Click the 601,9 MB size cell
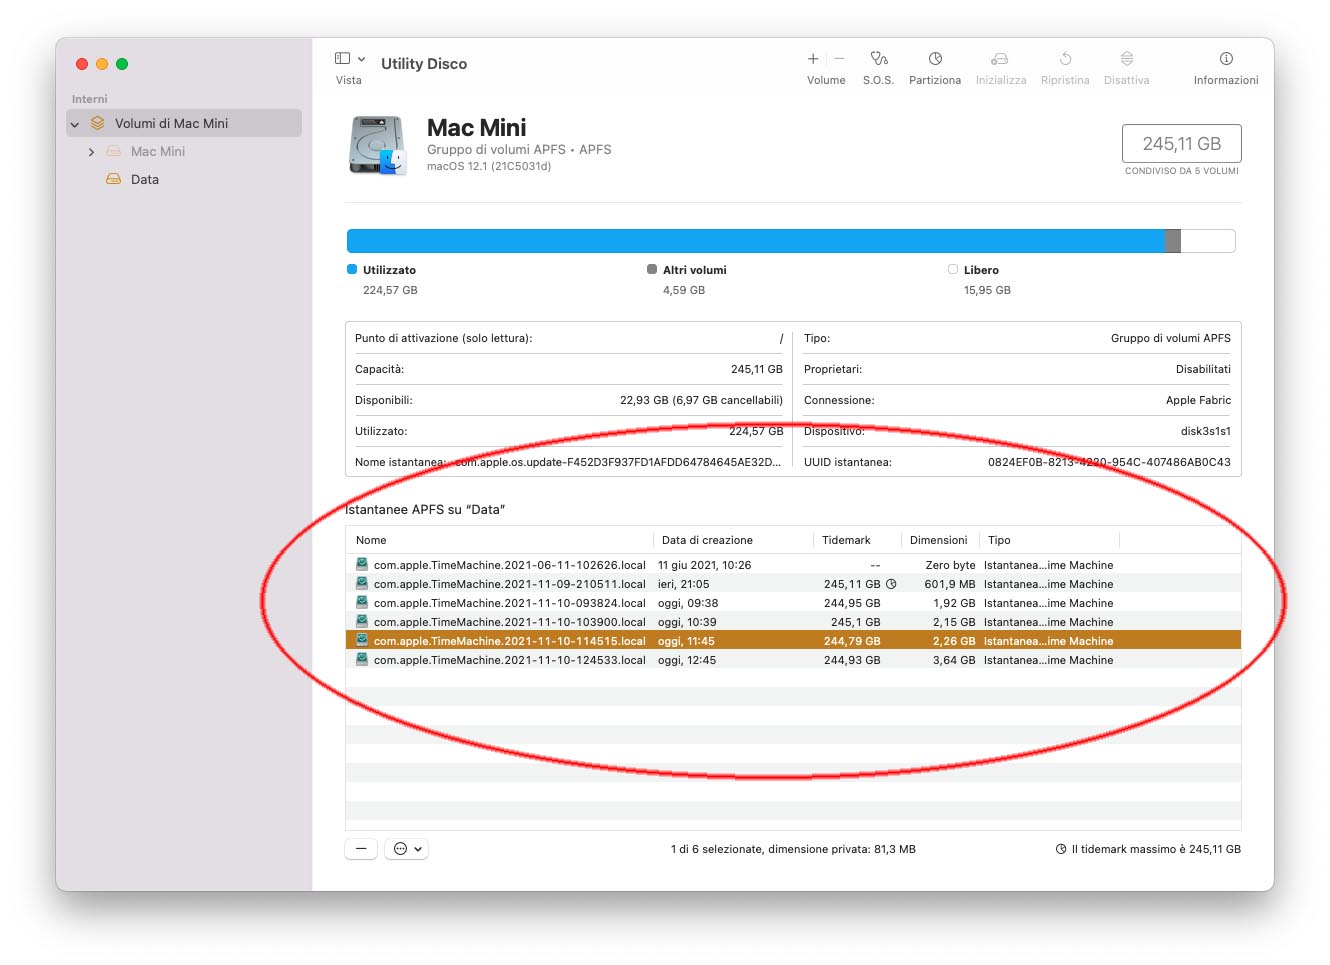This screenshot has height=965, width=1330. tap(950, 584)
